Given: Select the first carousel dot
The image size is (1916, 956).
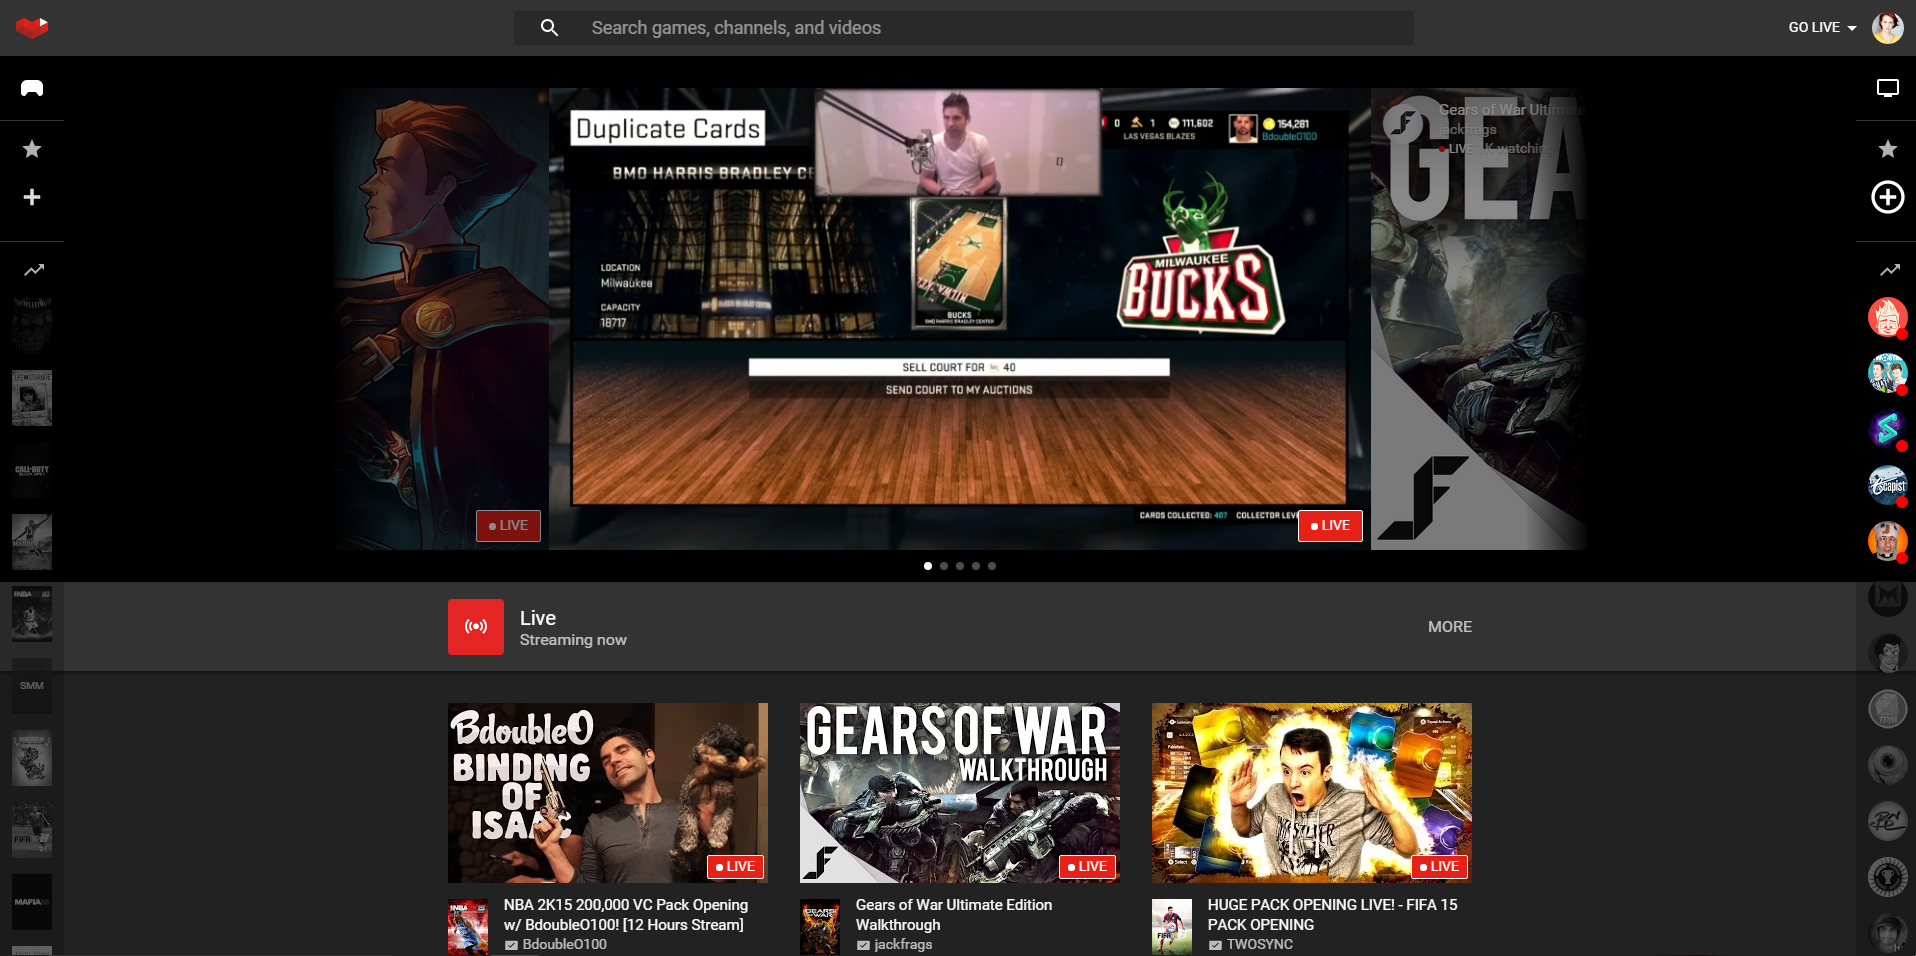Looking at the screenshot, I should pyautogui.click(x=928, y=566).
